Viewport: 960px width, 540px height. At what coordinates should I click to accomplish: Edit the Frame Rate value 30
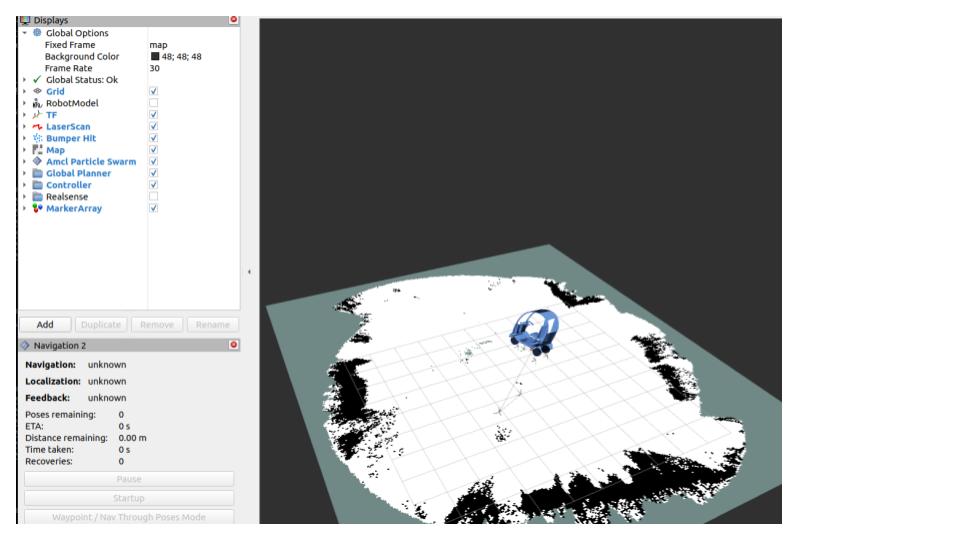coord(154,68)
